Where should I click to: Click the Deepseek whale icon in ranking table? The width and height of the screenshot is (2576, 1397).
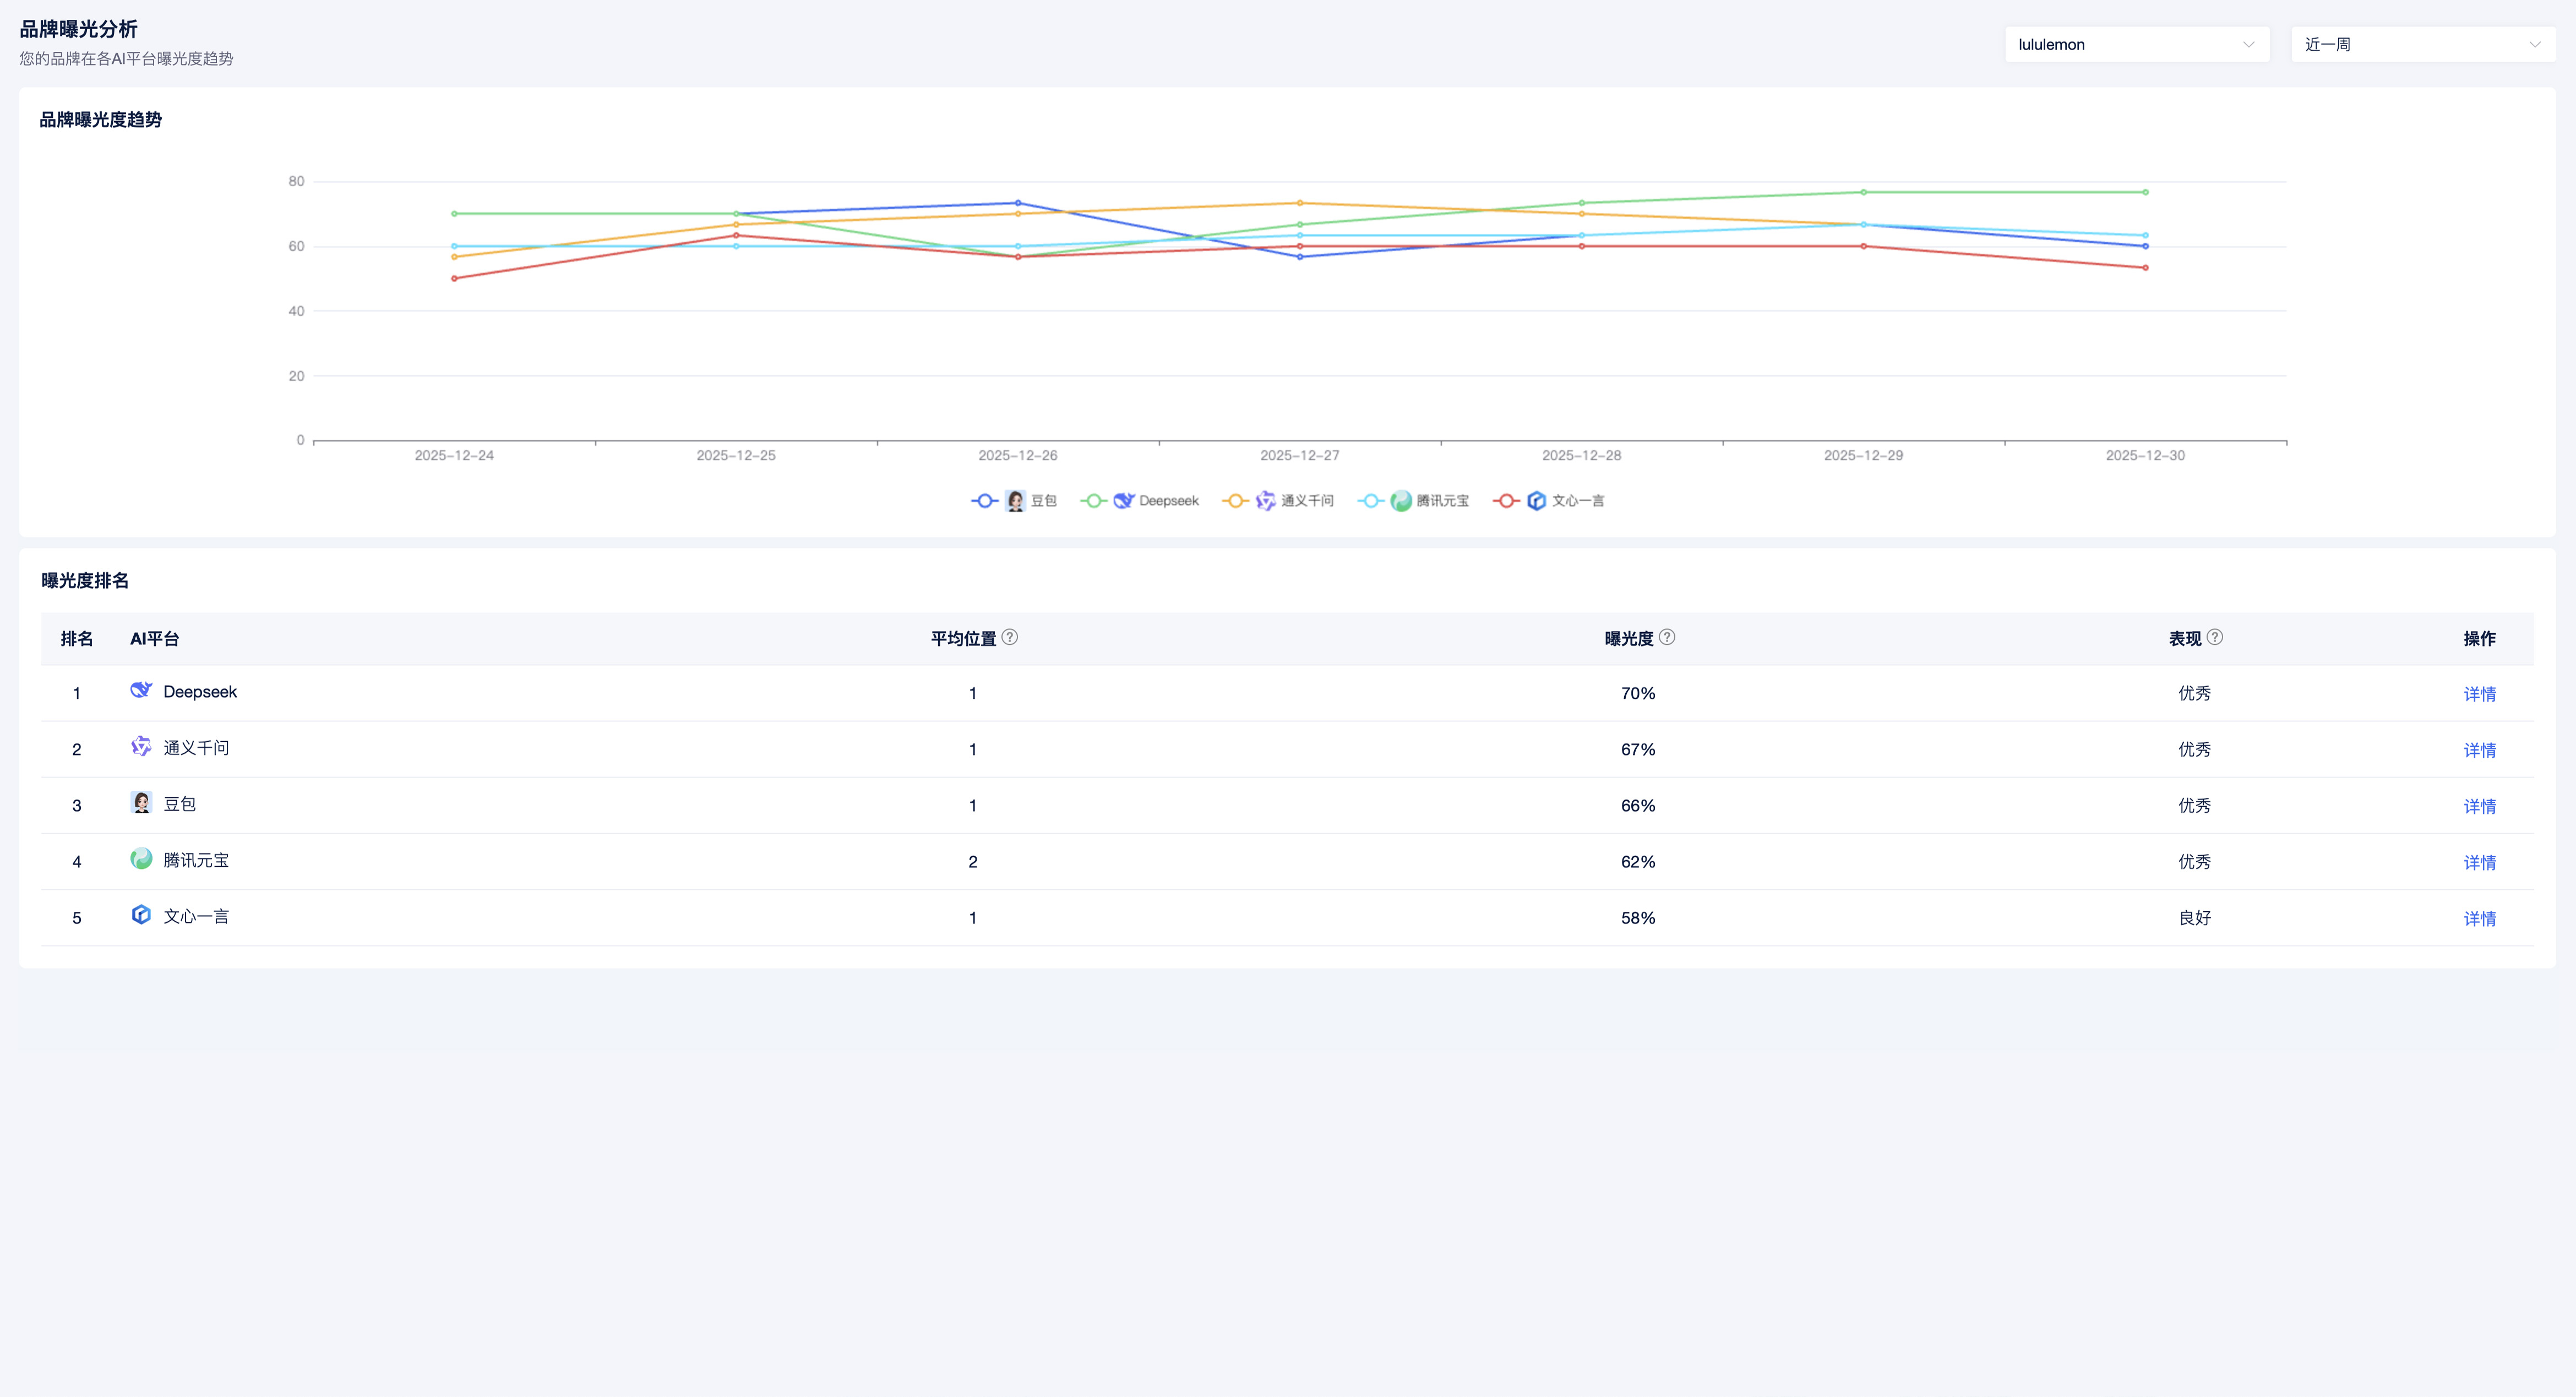[x=141, y=690]
